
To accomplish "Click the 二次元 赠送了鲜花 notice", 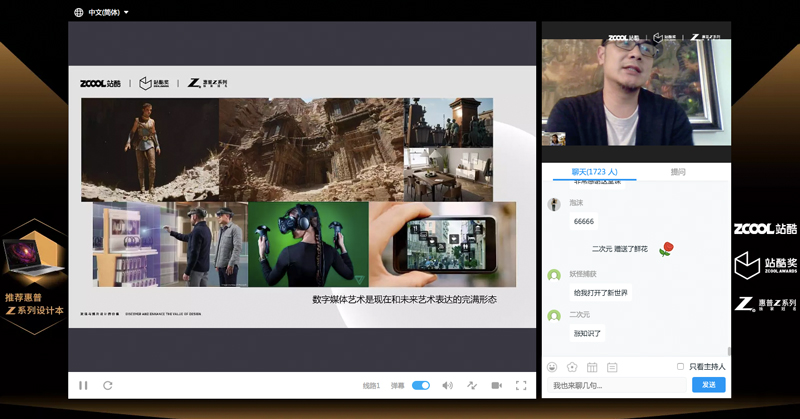I will click(x=619, y=249).
